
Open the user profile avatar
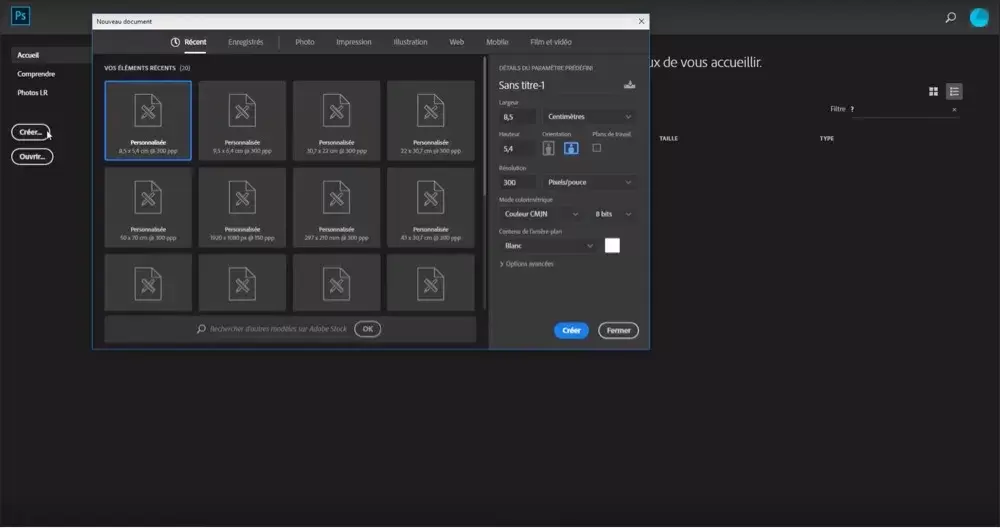coord(979,17)
